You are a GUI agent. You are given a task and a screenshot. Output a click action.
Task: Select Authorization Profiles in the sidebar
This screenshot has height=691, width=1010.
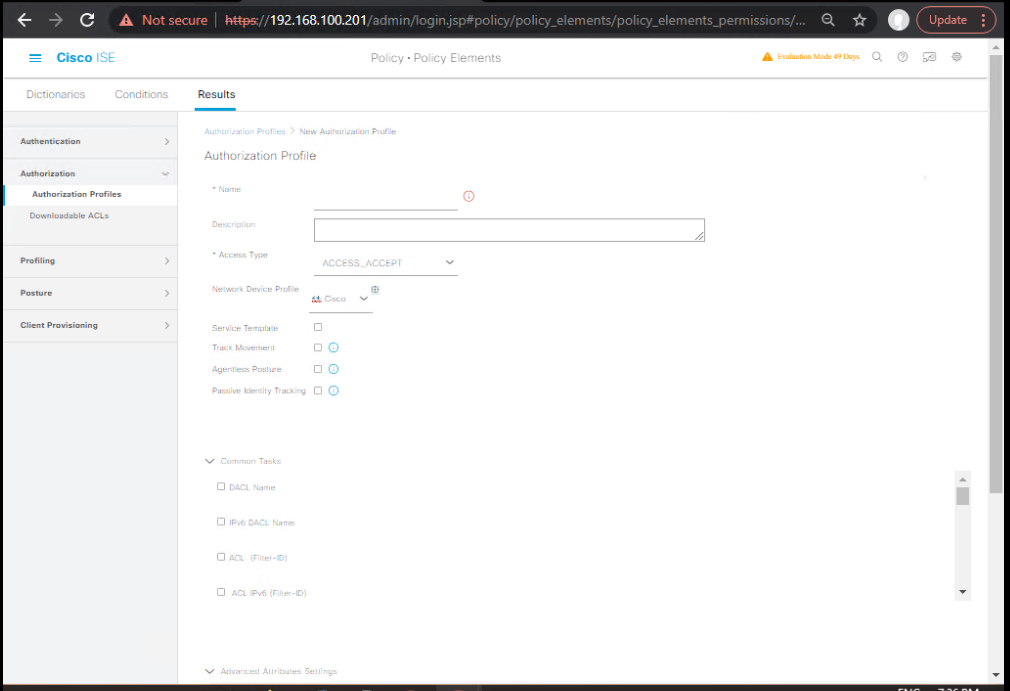pyautogui.click(x=77, y=194)
